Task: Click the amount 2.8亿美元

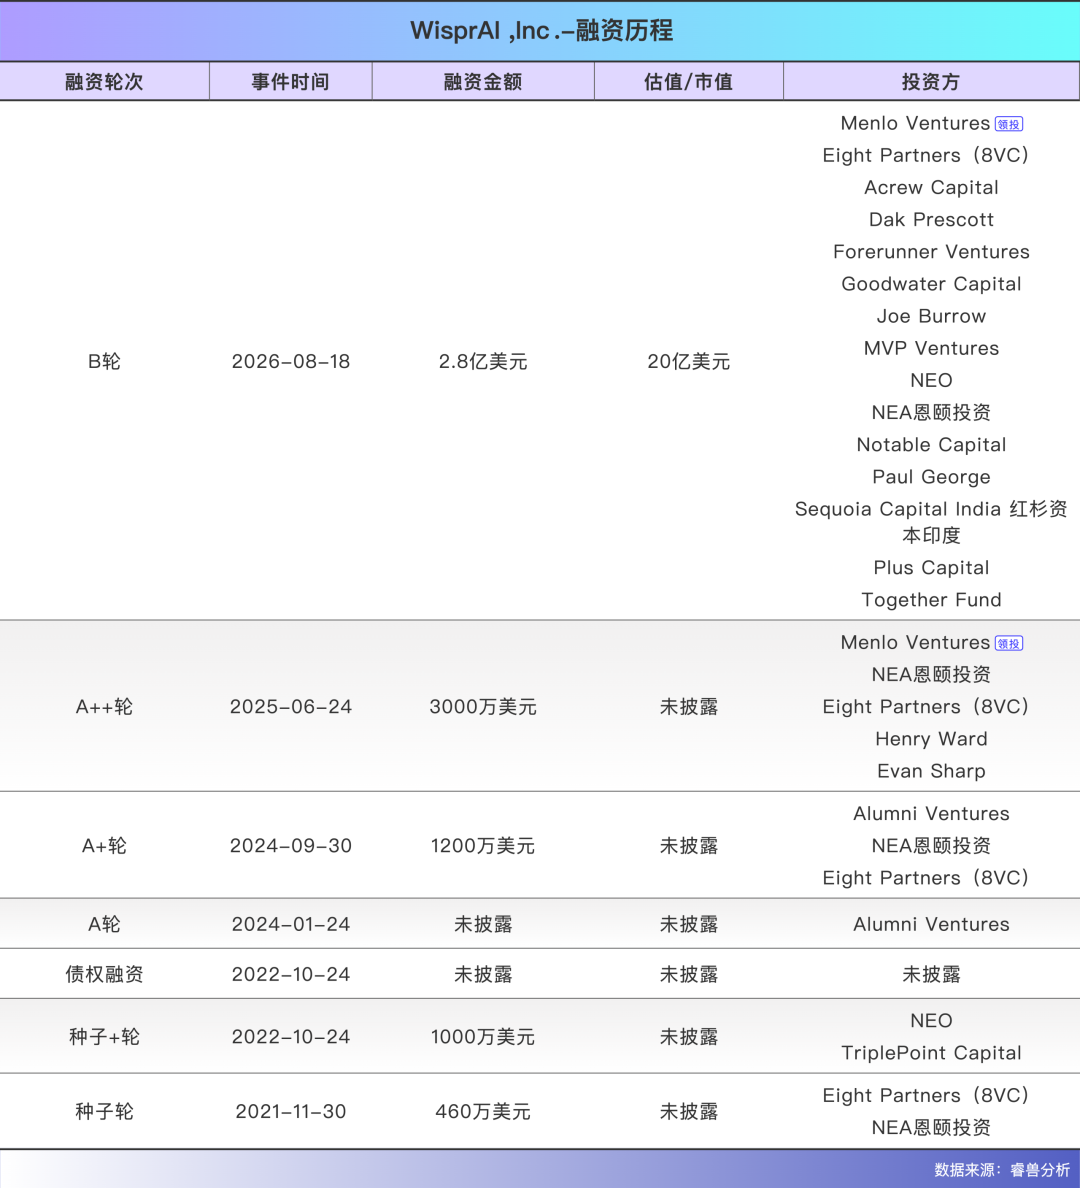Action: tap(483, 361)
